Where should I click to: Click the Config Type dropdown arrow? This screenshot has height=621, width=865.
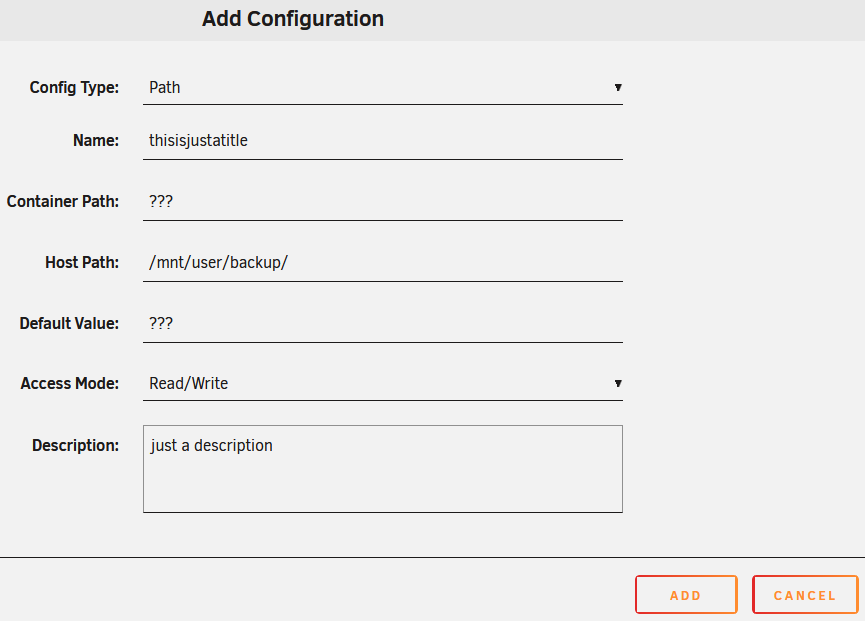(618, 88)
